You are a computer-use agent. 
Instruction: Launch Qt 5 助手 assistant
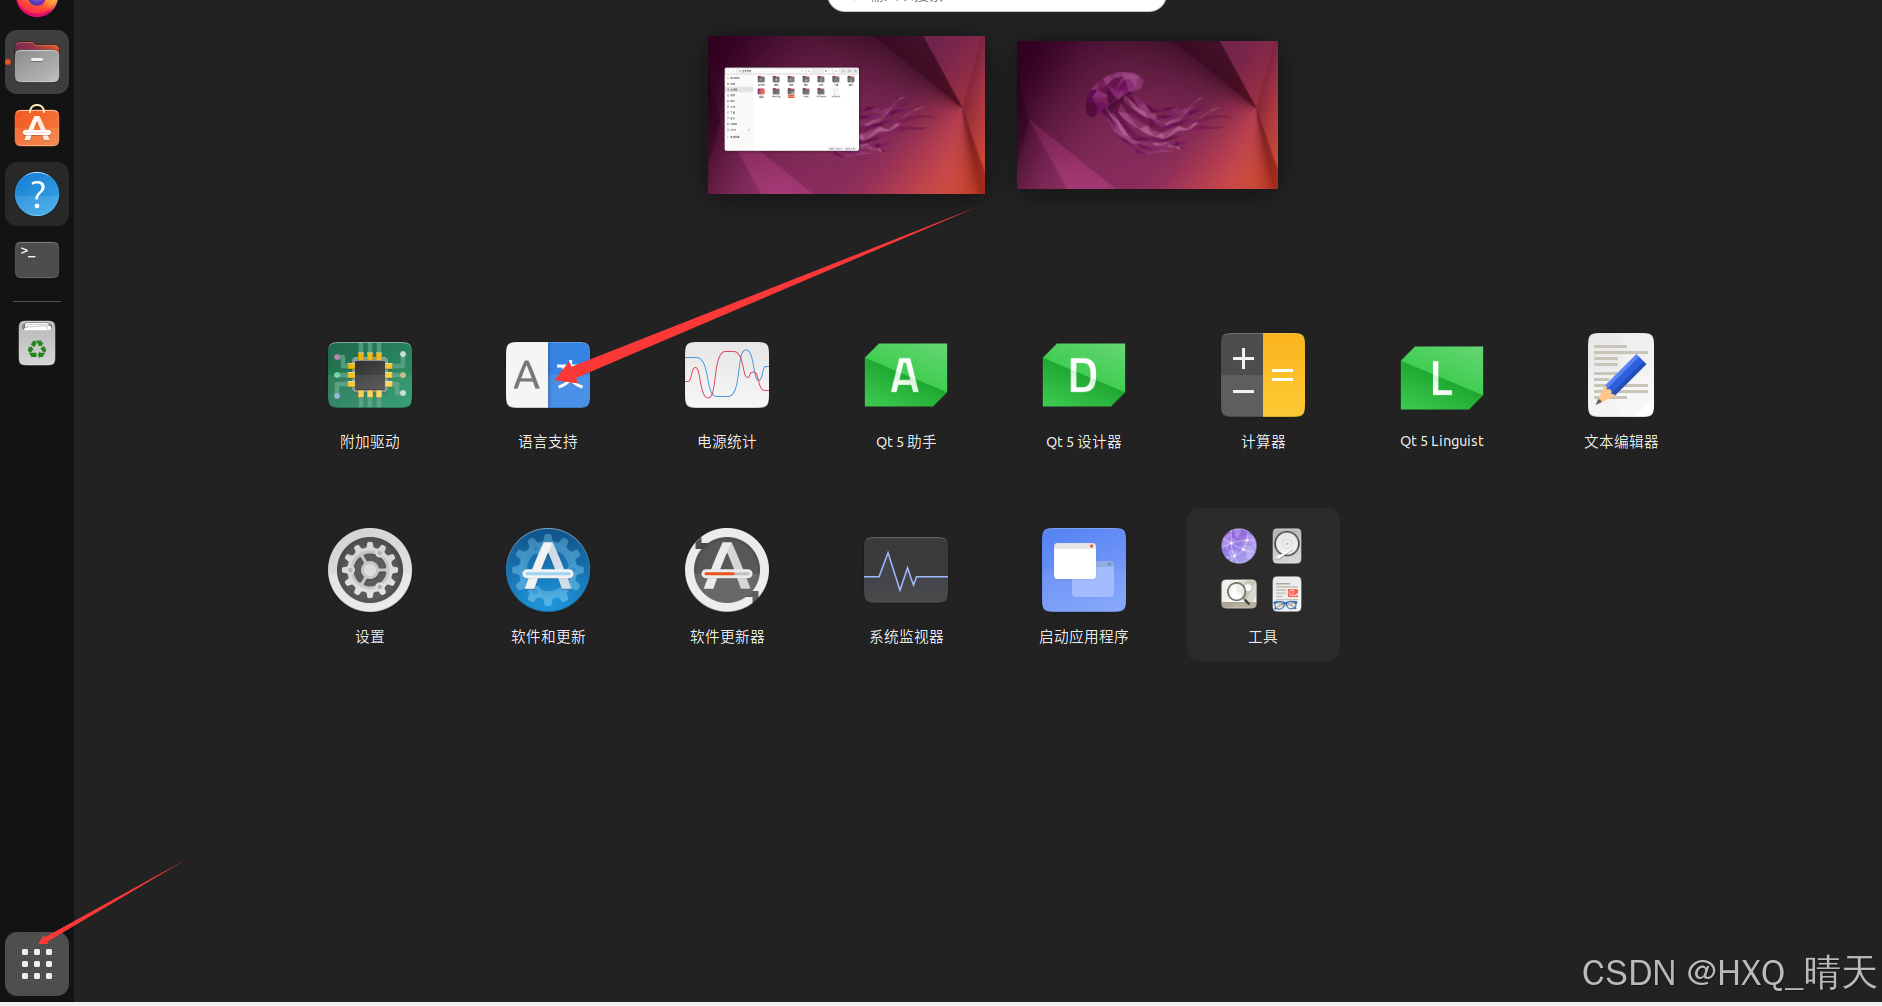(906, 375)
